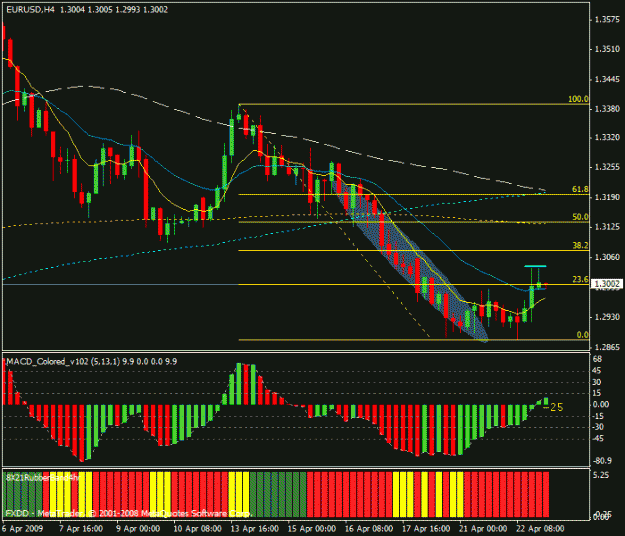
Task: Click the 22 Apr 08:00 time label
Action: coord(540,528)
